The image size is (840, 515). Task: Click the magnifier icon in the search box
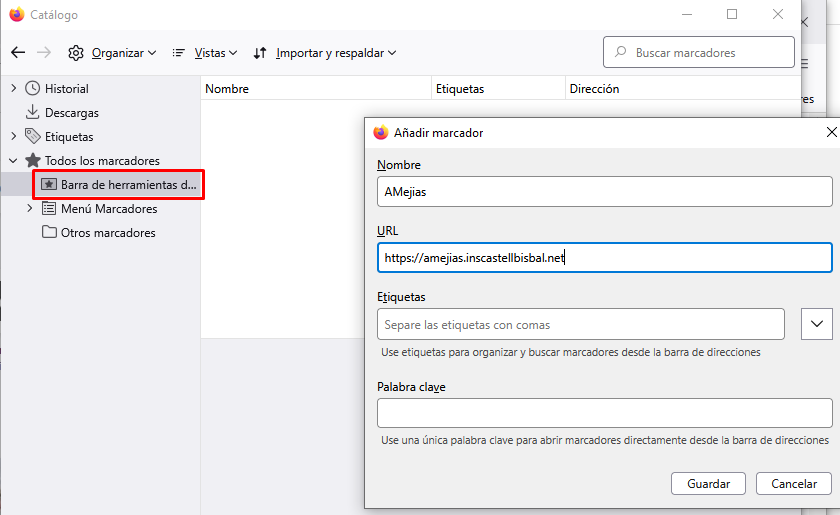[621, 53]
